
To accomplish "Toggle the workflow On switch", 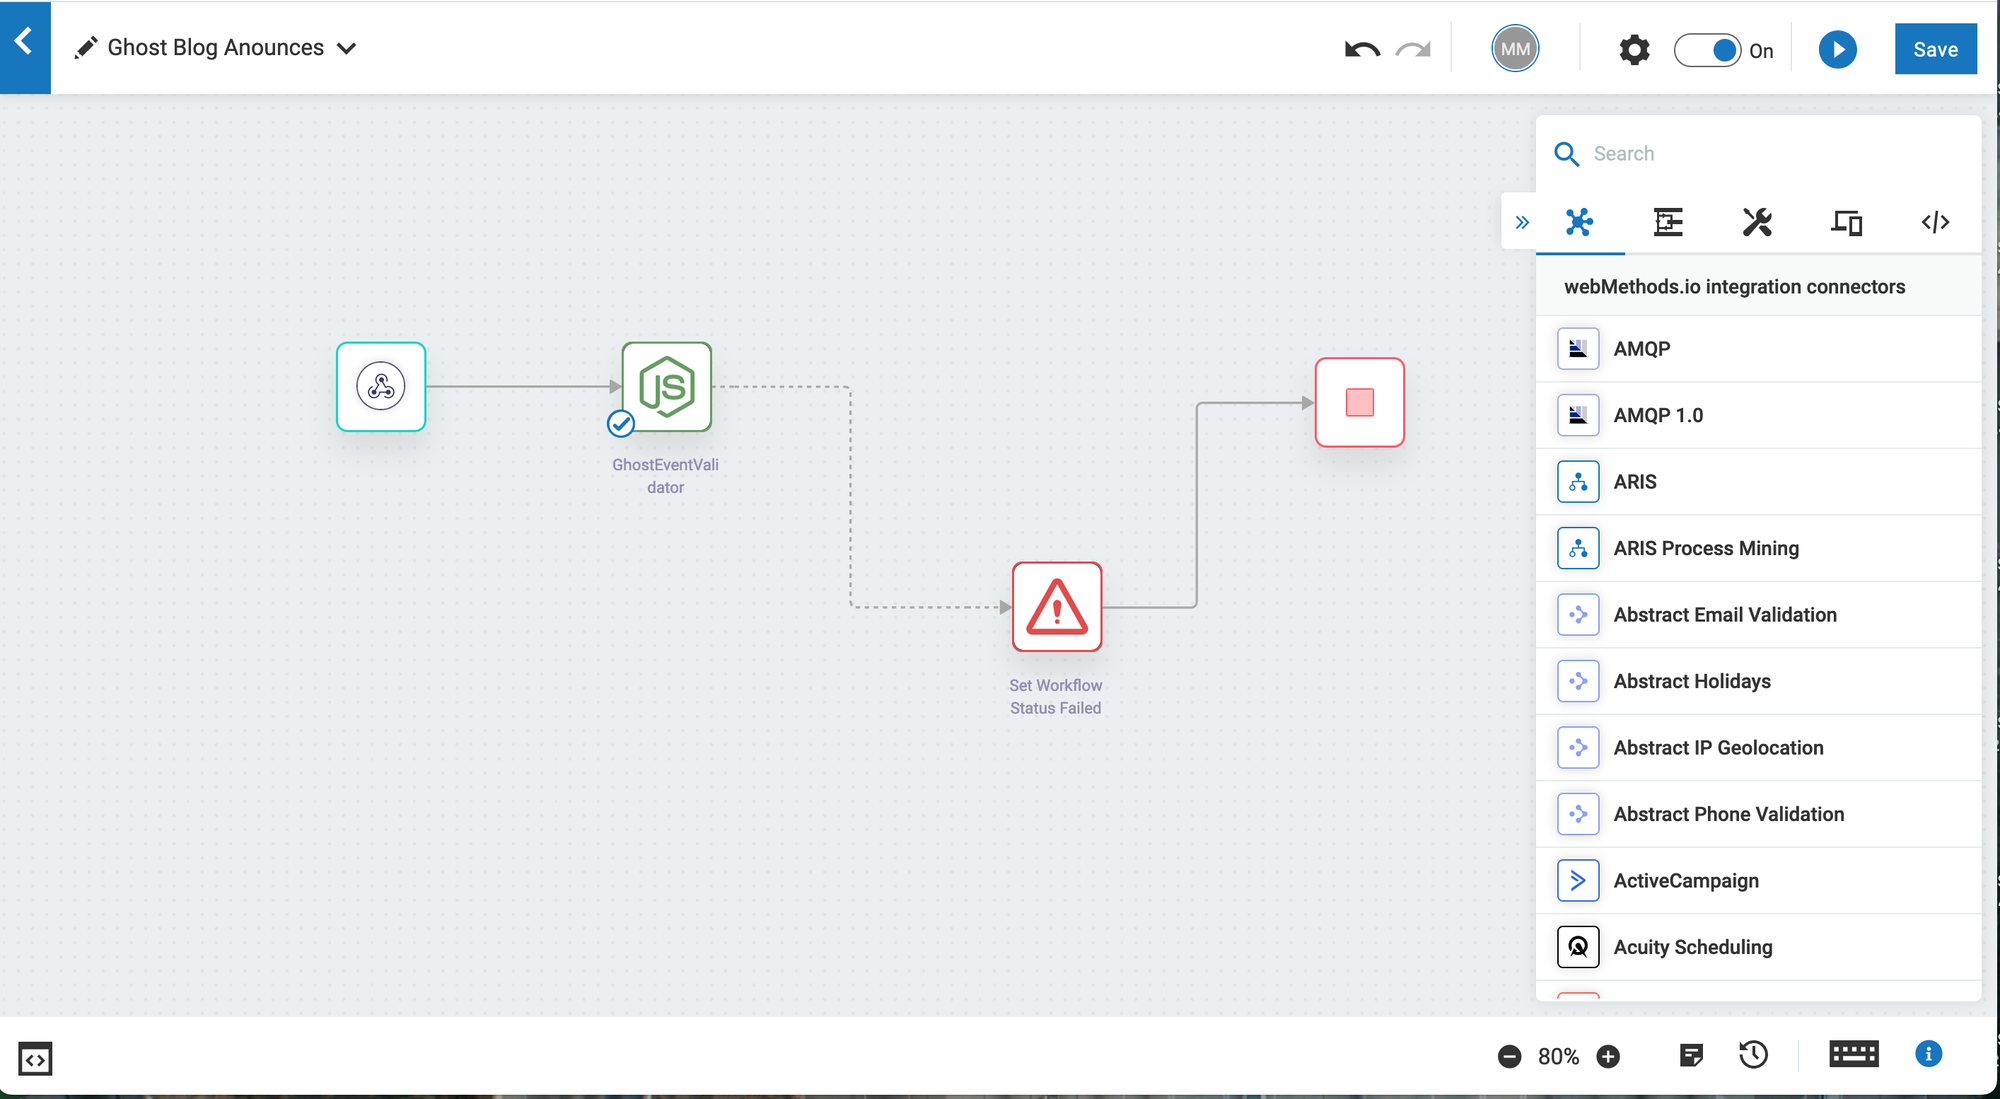I will click(x=1708, y=49).
